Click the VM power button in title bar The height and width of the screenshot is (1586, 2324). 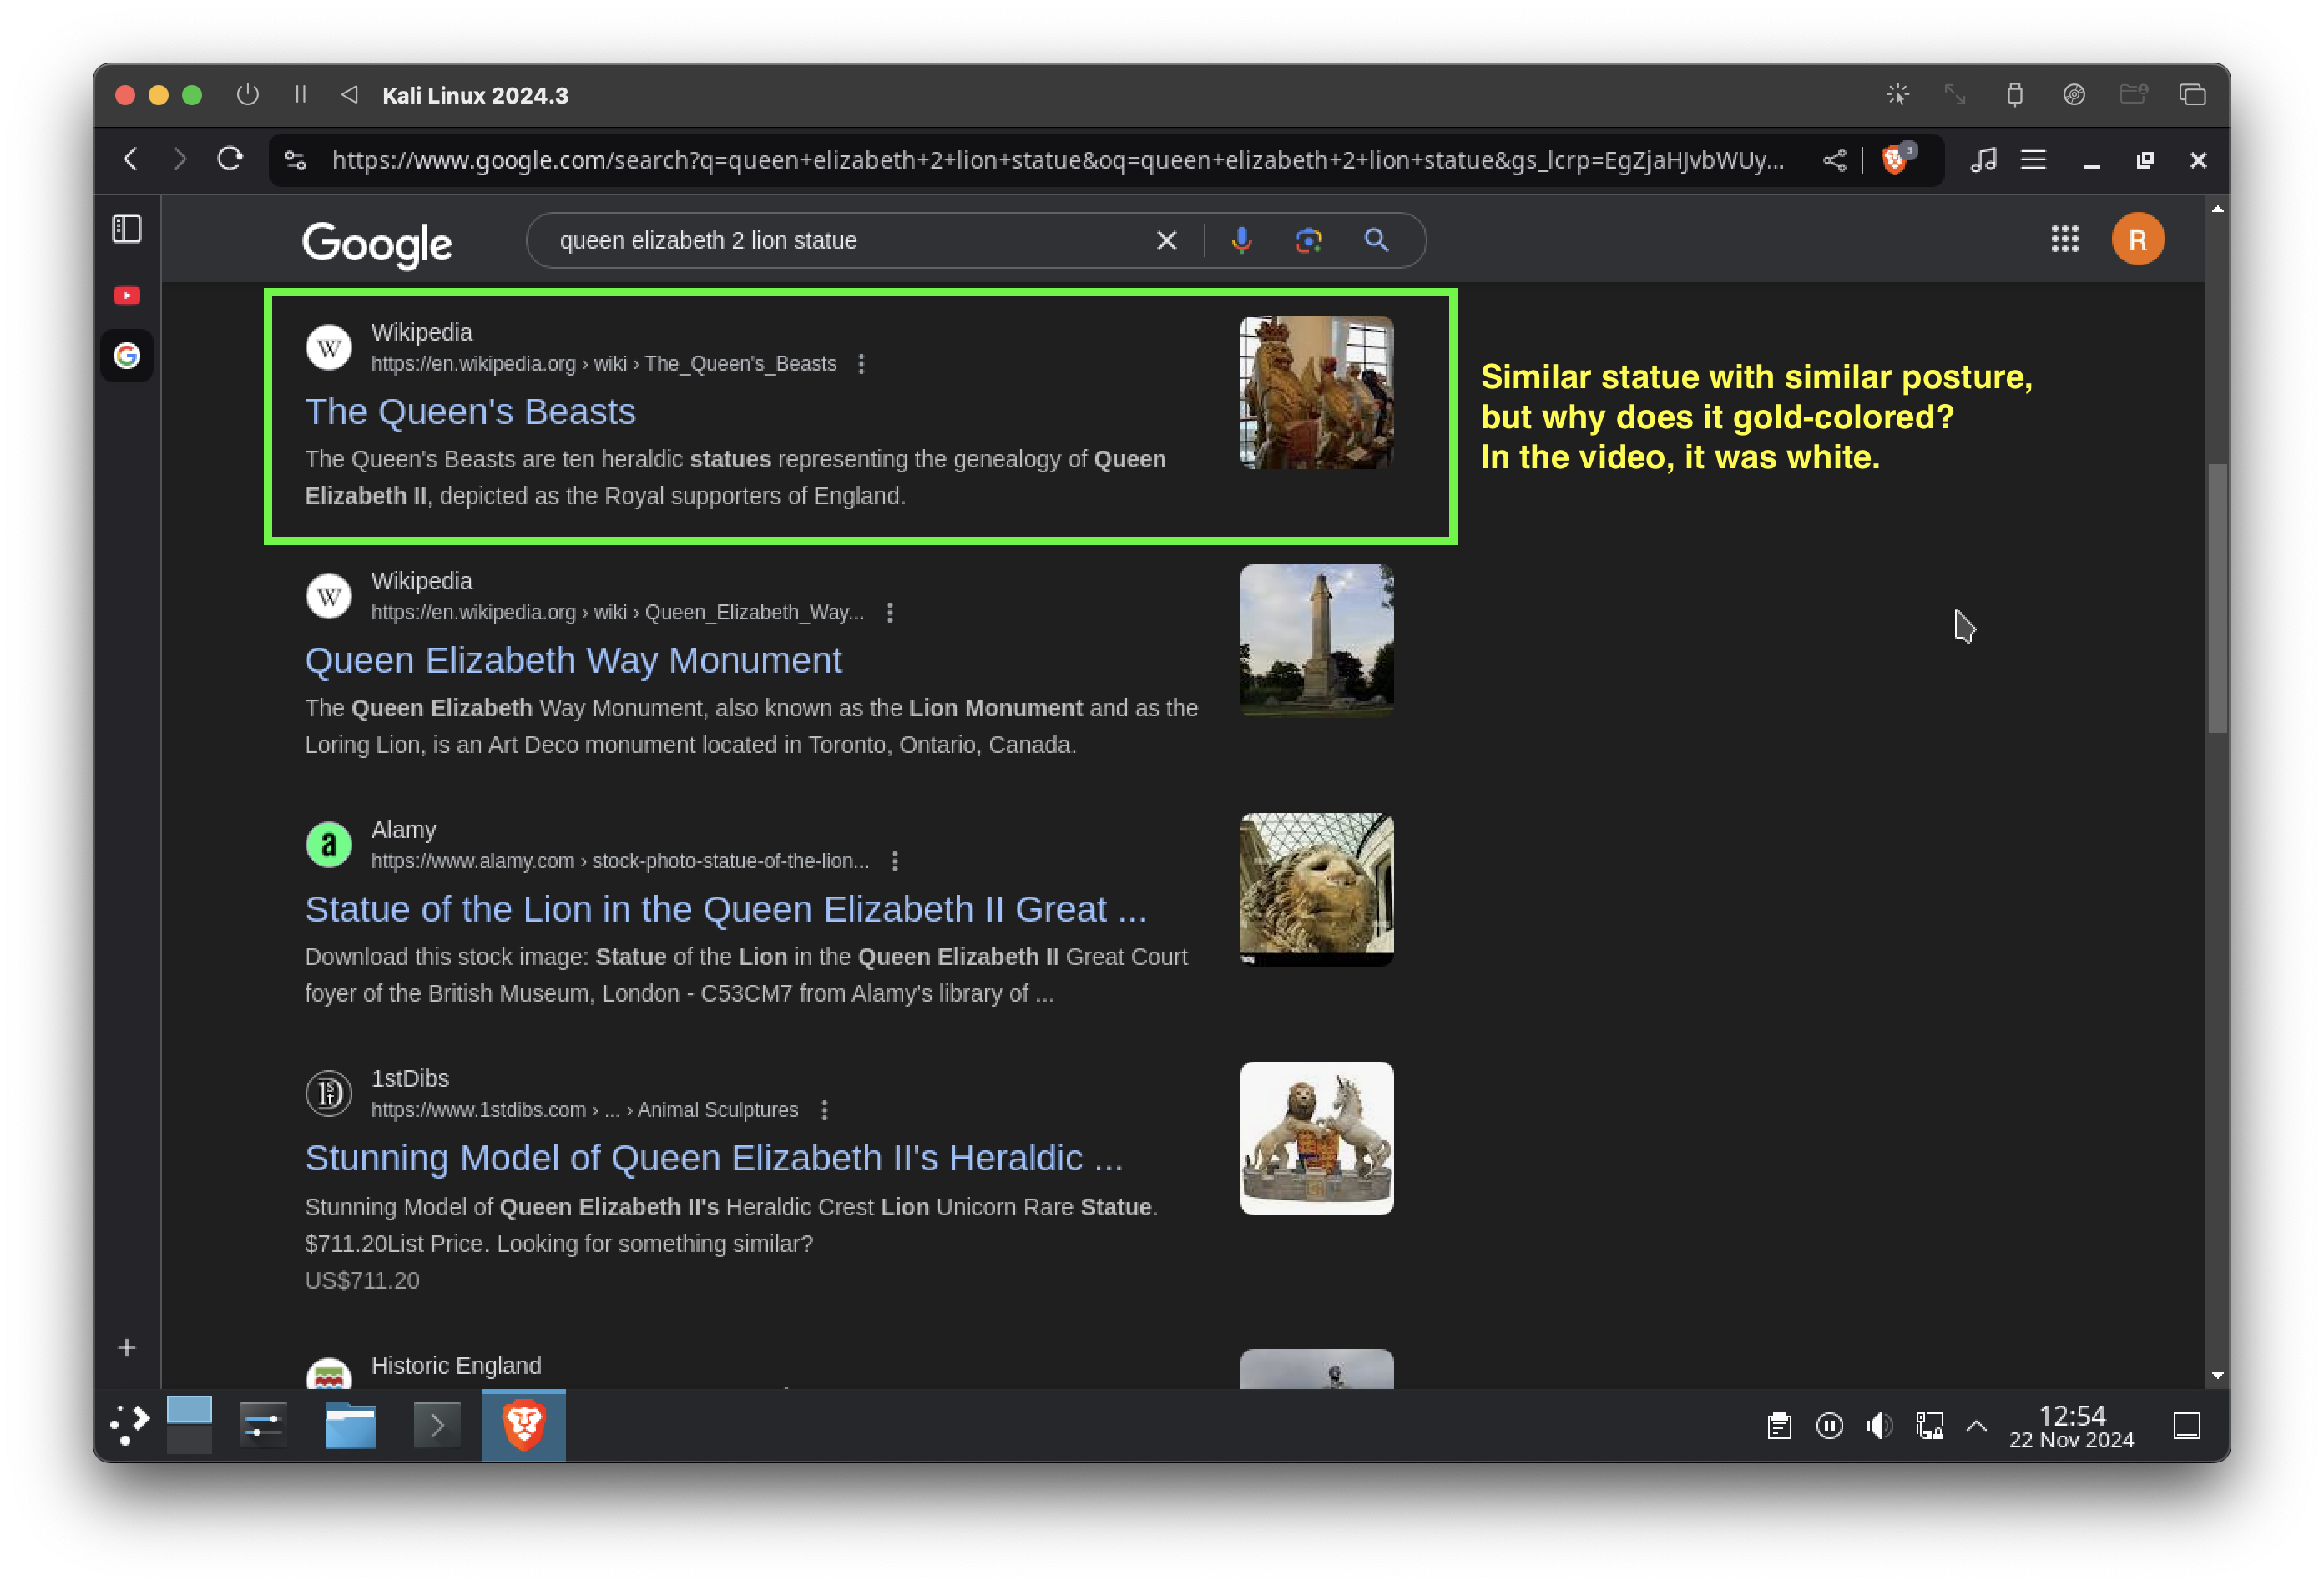point(247,95)
